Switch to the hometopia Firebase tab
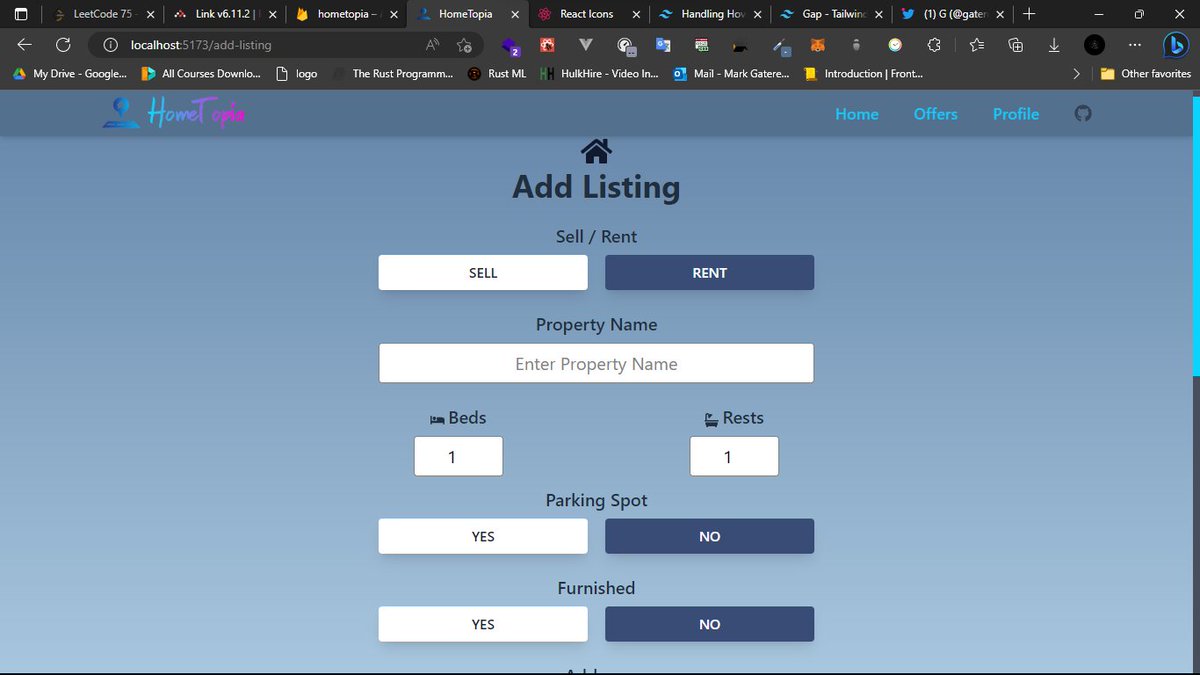1200x675 pixels. coord(346,15)
